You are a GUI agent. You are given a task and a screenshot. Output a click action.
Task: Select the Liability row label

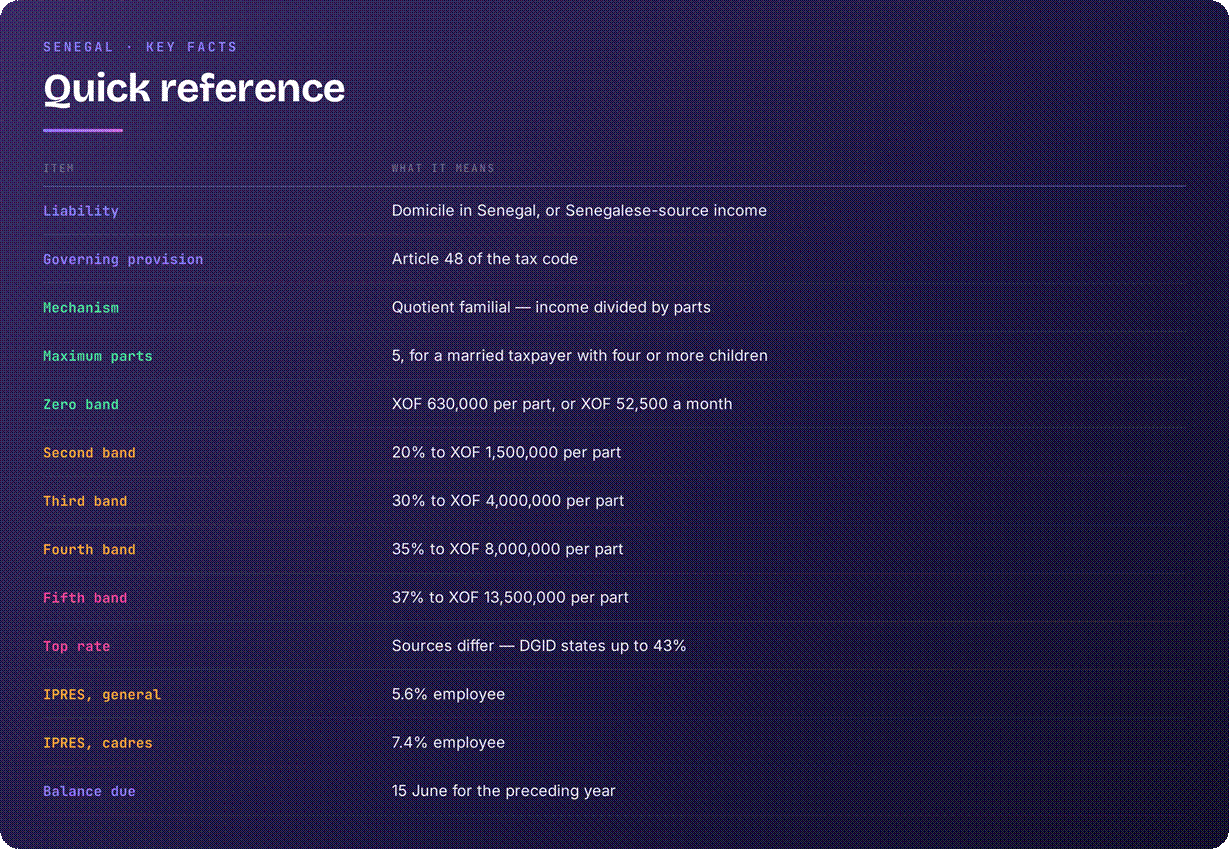[81, 211]
